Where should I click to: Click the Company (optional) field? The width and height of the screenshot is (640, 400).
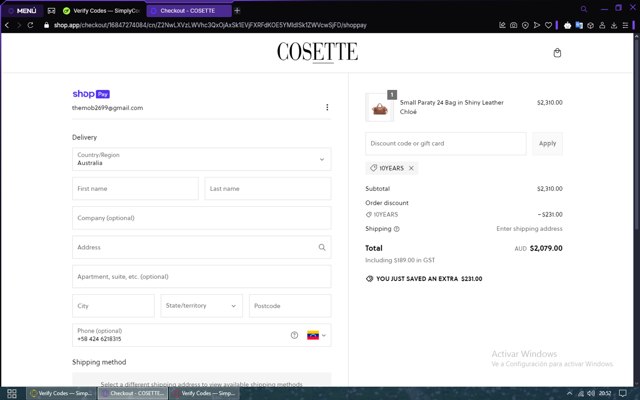pyautogui.click(x=202, y=218)
